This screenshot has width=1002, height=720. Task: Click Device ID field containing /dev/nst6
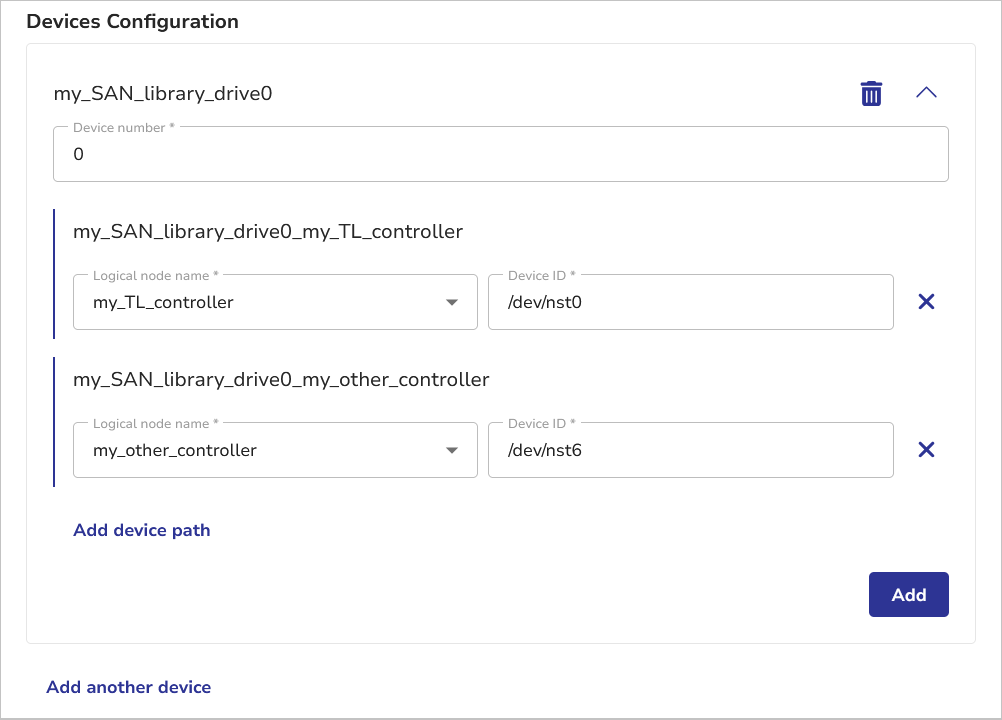(x=690, y=450)
